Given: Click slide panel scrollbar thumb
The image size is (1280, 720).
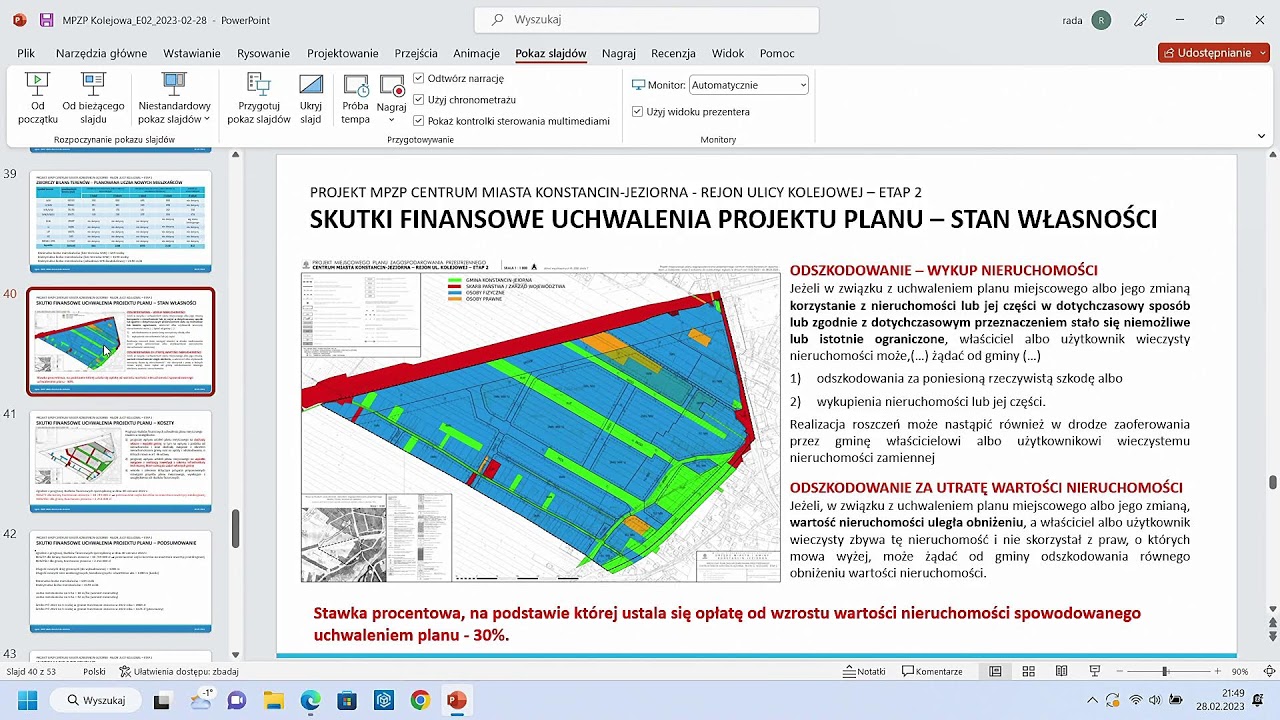Looking at the screenshot, I should pyautogui.click(x=236, y=529).
